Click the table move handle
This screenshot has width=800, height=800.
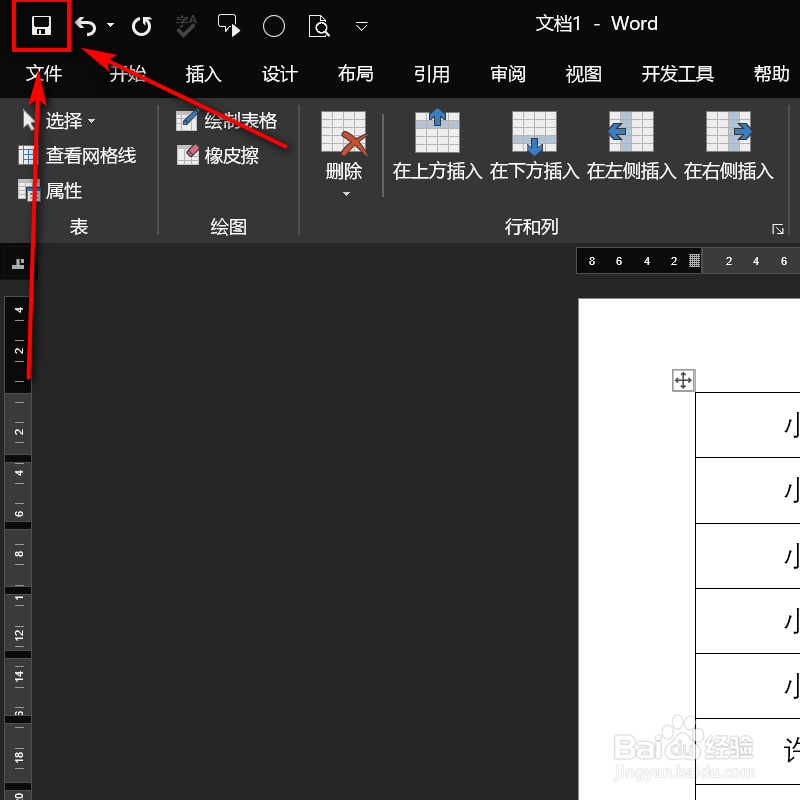point(683,381)
